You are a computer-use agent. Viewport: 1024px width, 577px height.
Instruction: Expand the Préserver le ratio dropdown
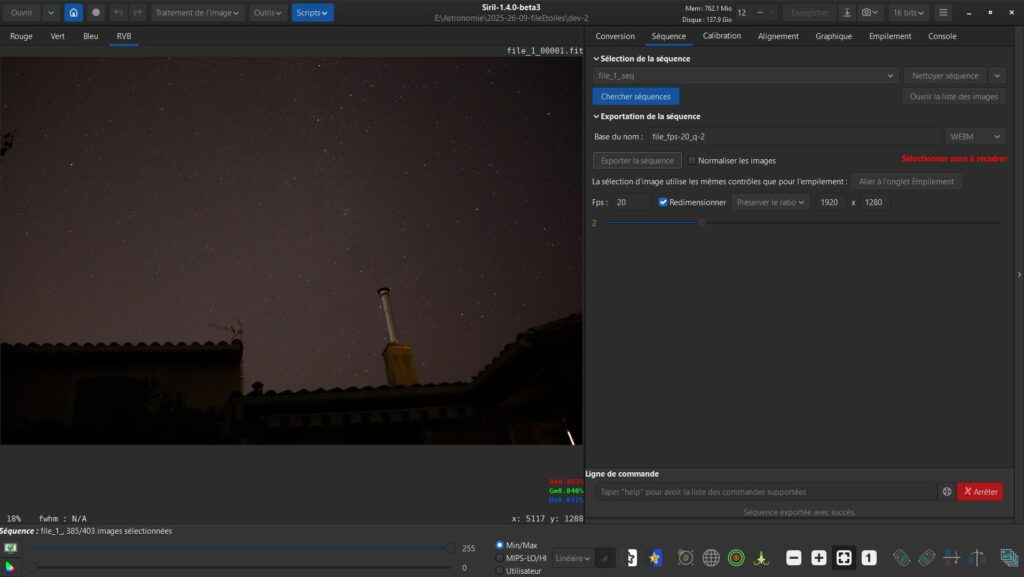tap(770, 202)
